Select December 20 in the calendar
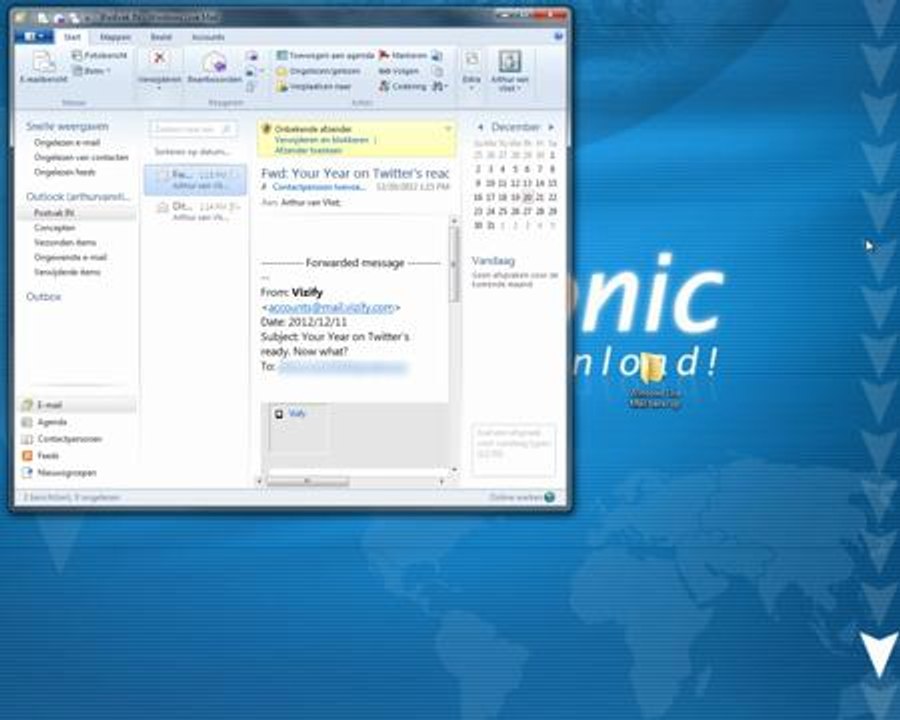Image resolution: width=900 pixels, height=720 pixels. [x=527, y=198]
